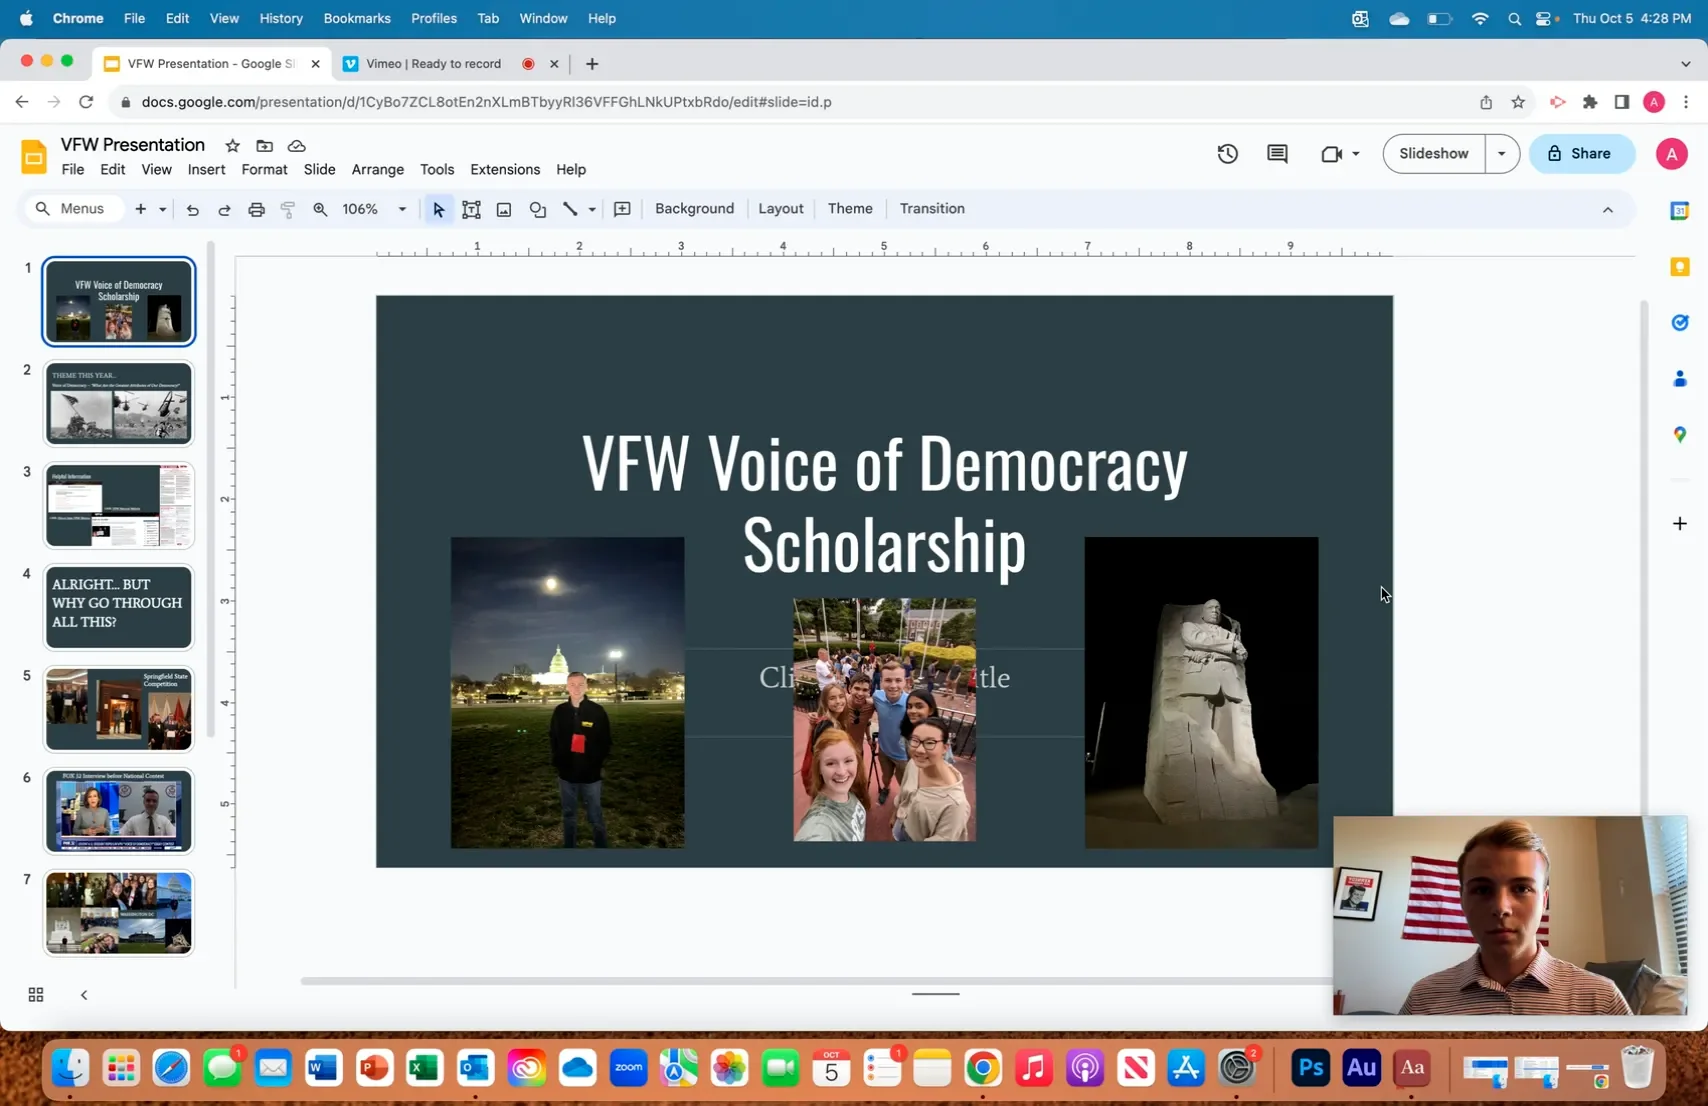Bookmark this page with the star icon

tap(1518, 102)
